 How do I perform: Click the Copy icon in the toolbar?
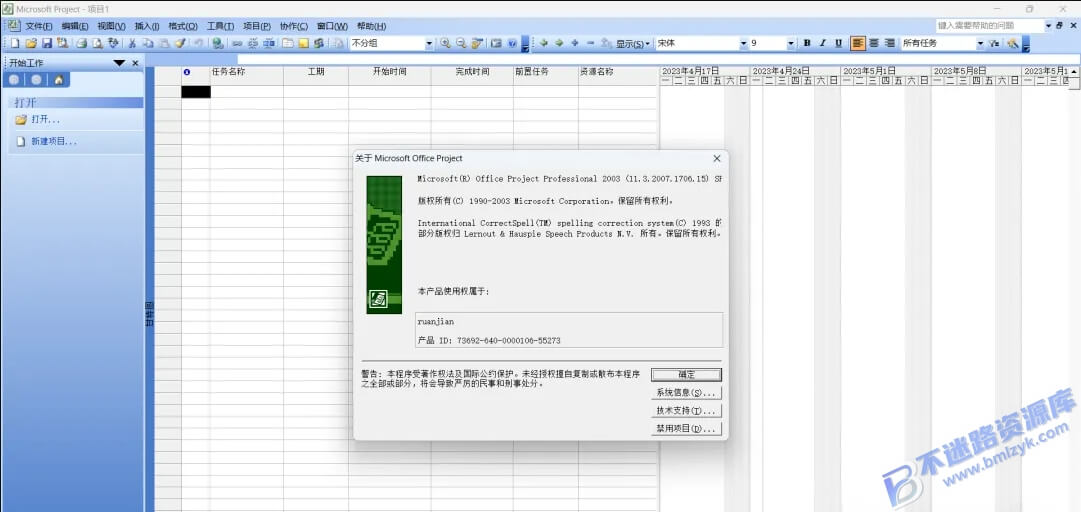point(148,43)
